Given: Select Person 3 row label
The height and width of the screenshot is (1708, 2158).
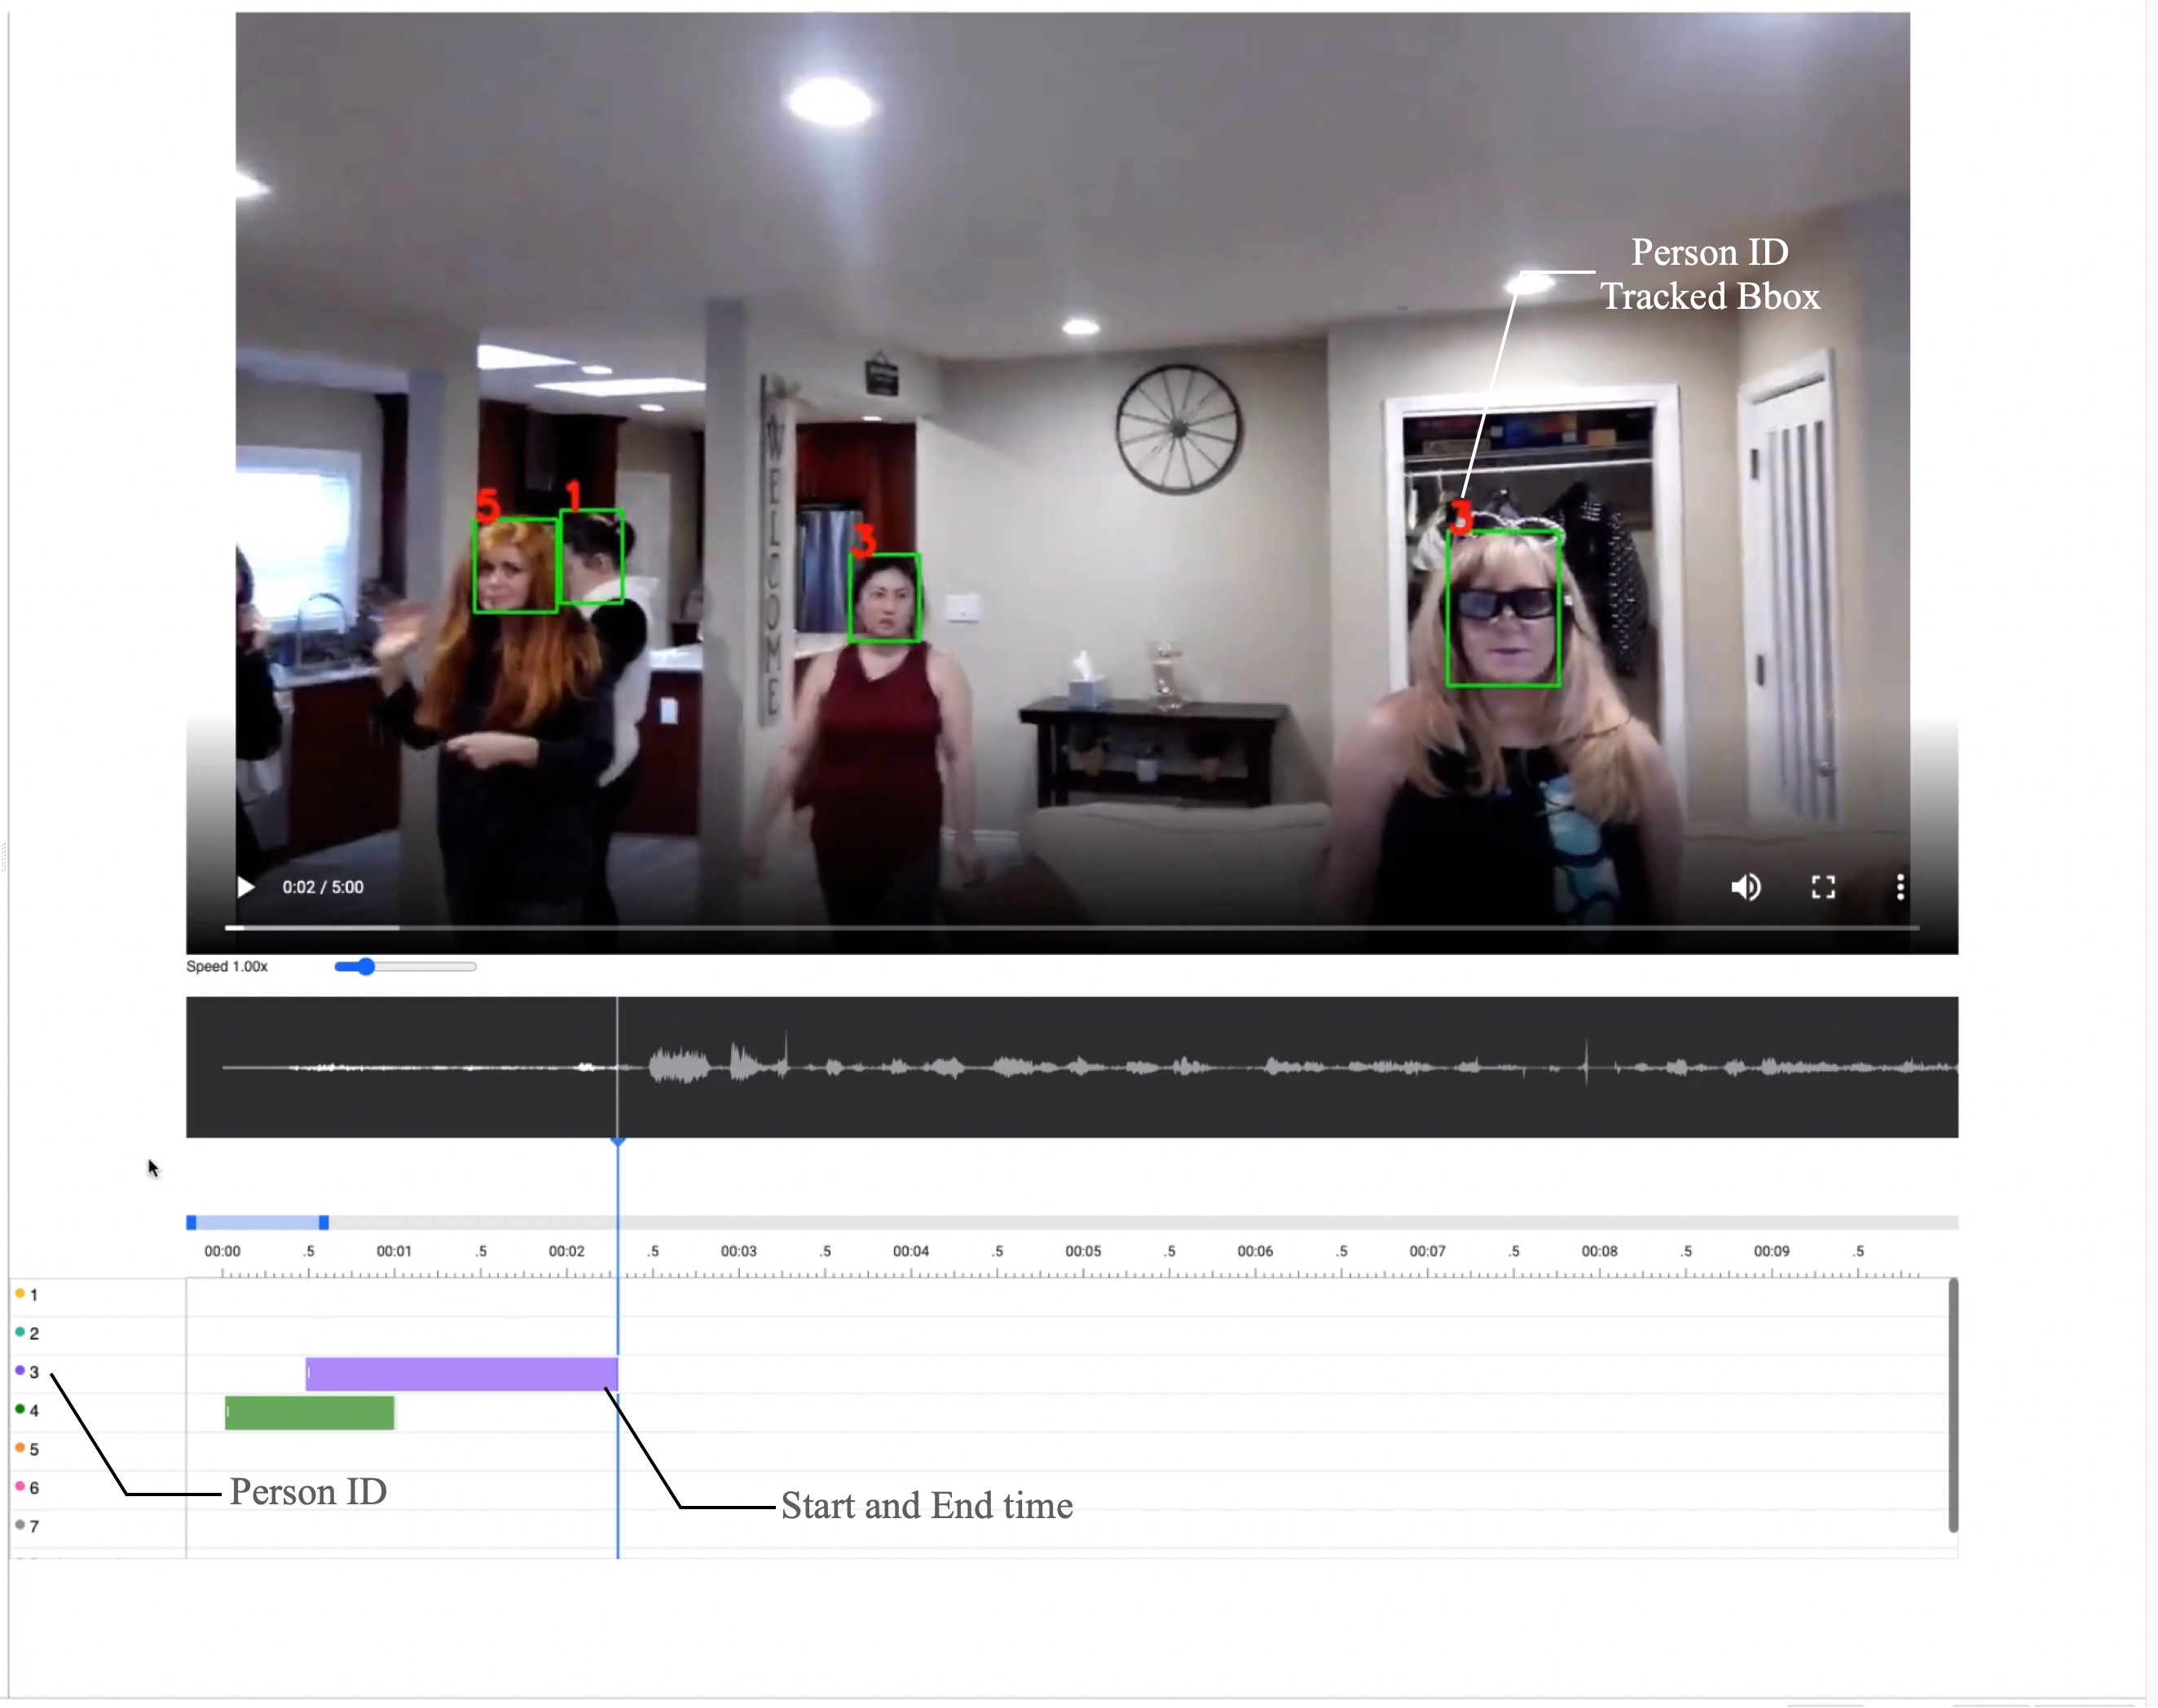Looking at the screenshot, I should (32, 1372).
